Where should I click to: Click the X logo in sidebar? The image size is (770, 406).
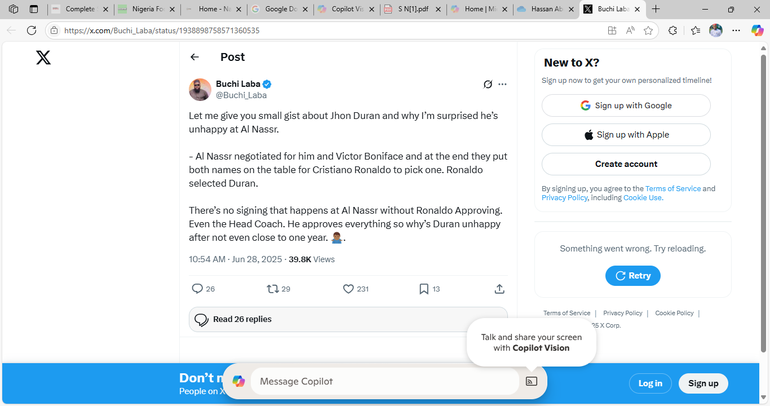pyautogui.click(x=43, y=58)
